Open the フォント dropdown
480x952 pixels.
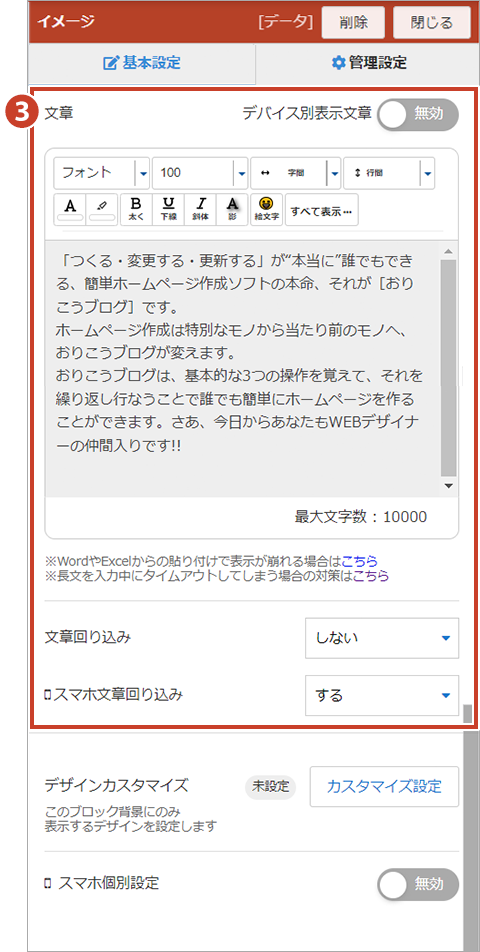tap(102, 173)
